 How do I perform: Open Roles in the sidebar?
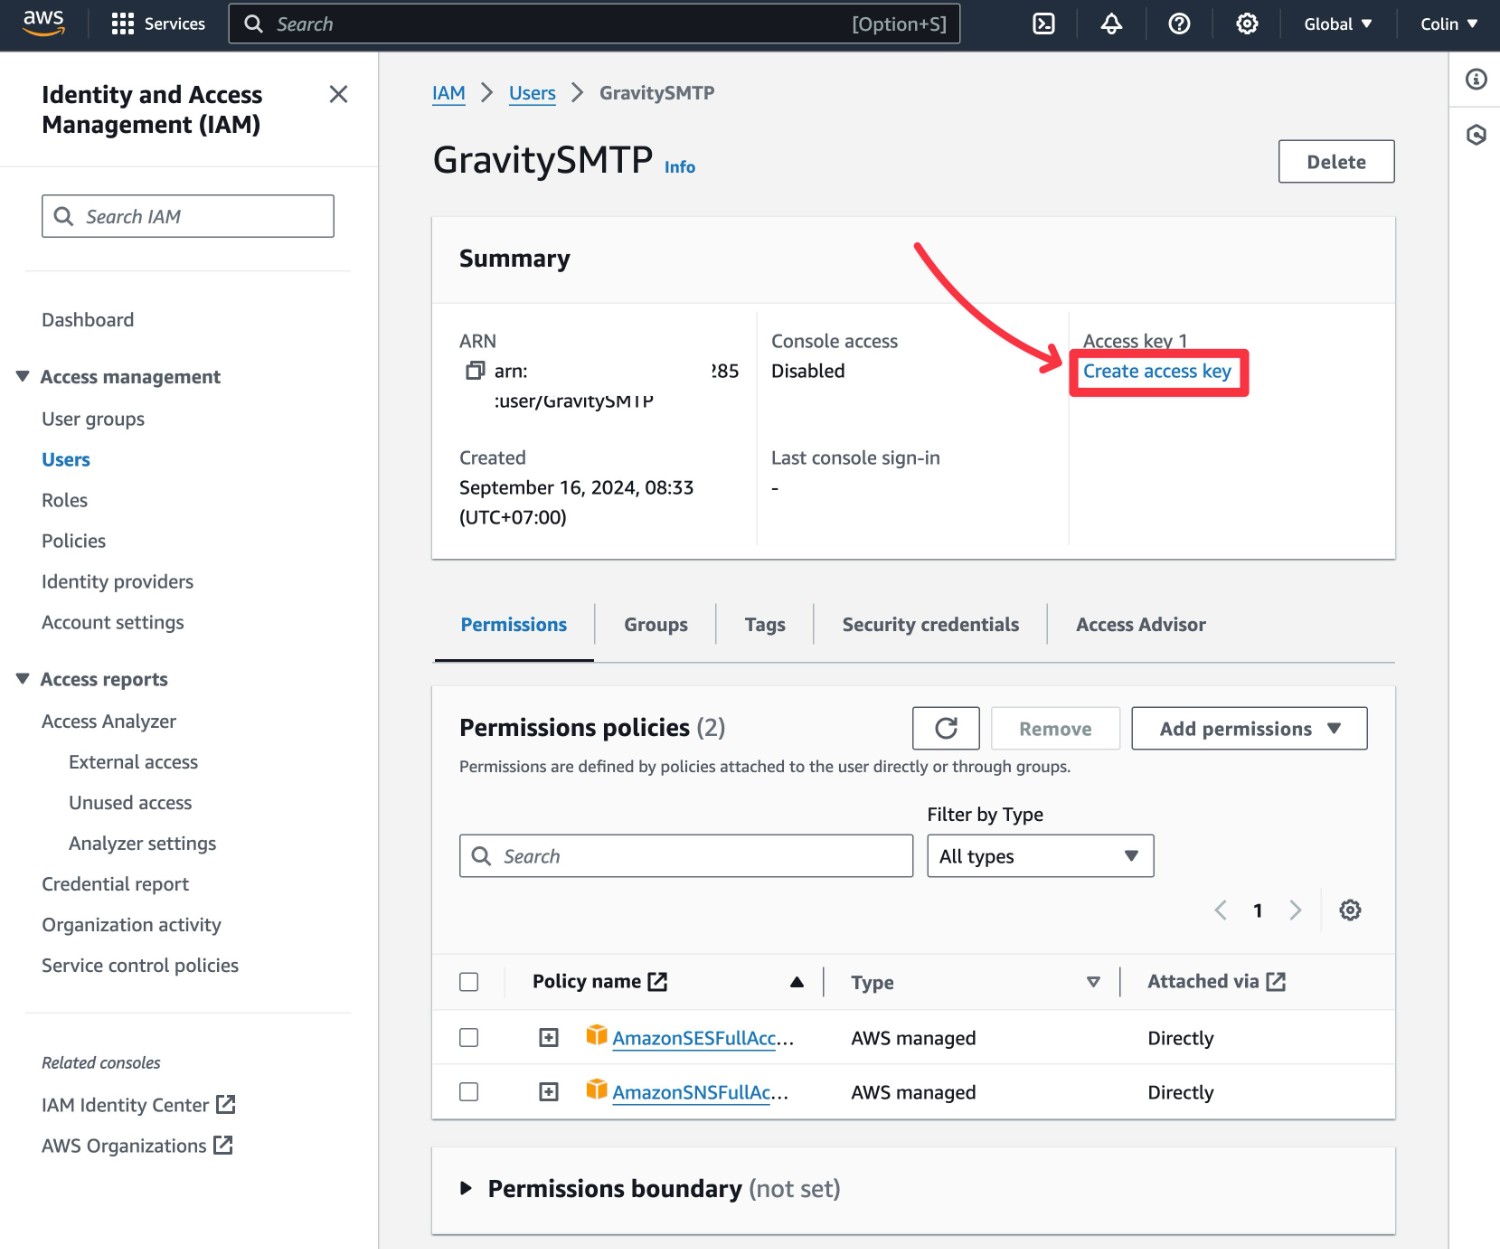(x=65, y=500)
